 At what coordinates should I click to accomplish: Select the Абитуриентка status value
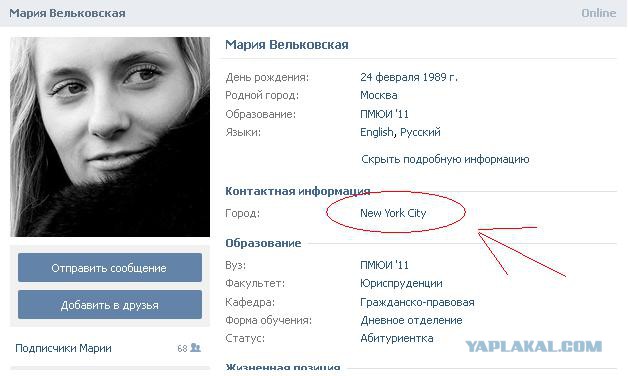pyautogui.click(x=397, y=338)
